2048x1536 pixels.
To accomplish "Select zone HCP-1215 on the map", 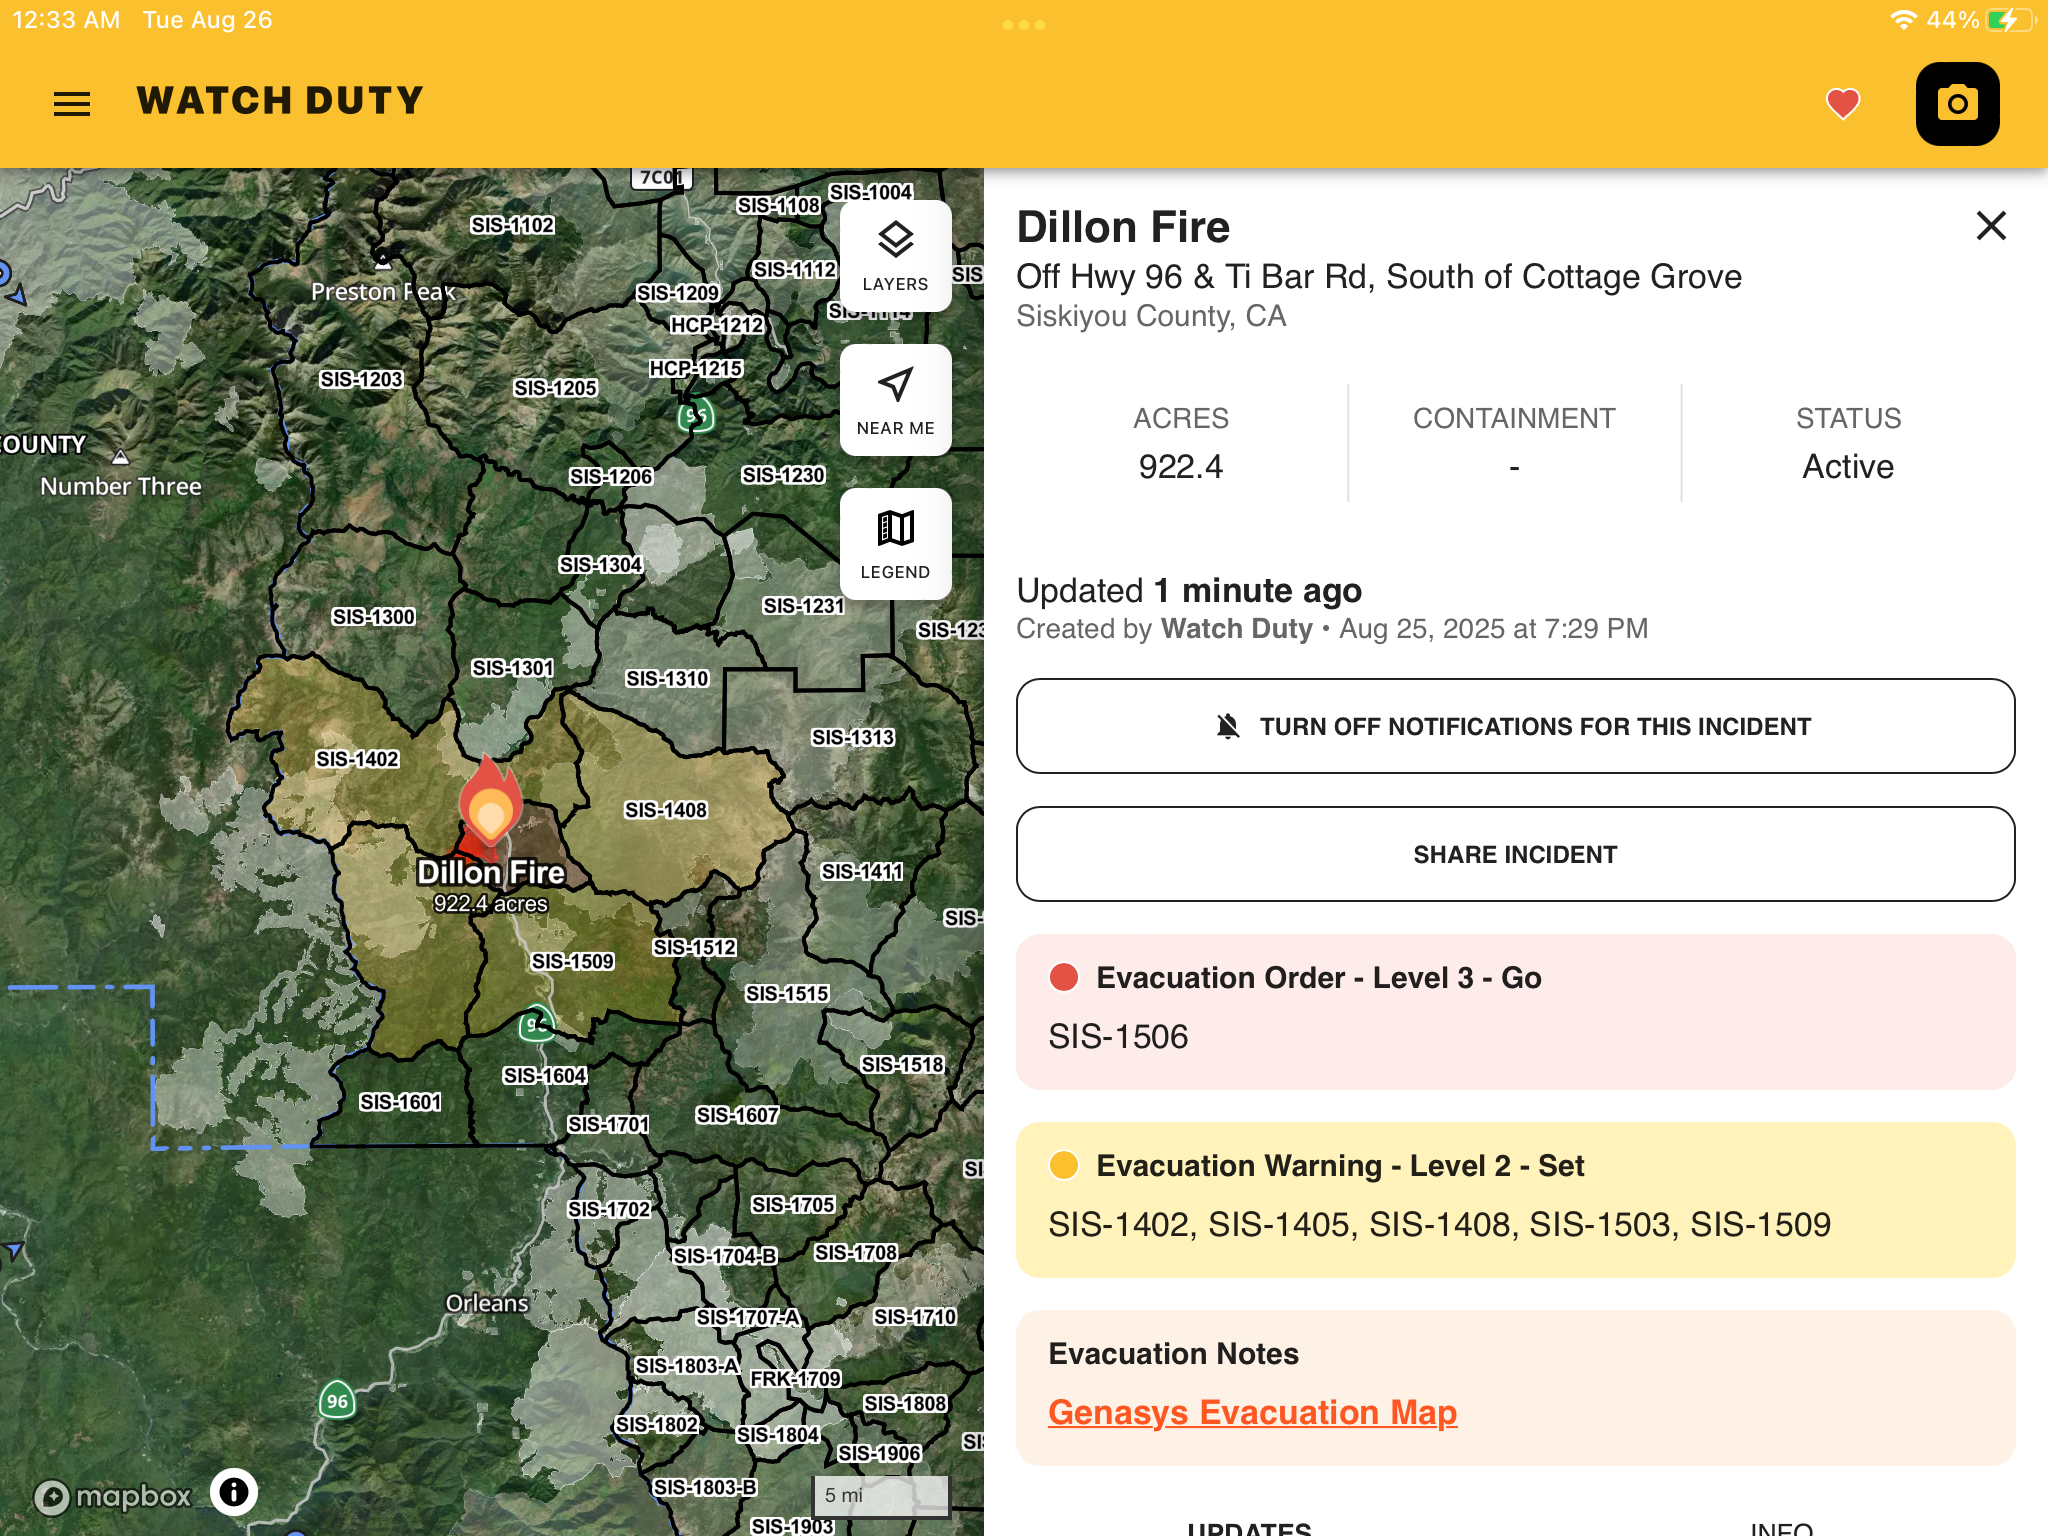I will 696,368.
